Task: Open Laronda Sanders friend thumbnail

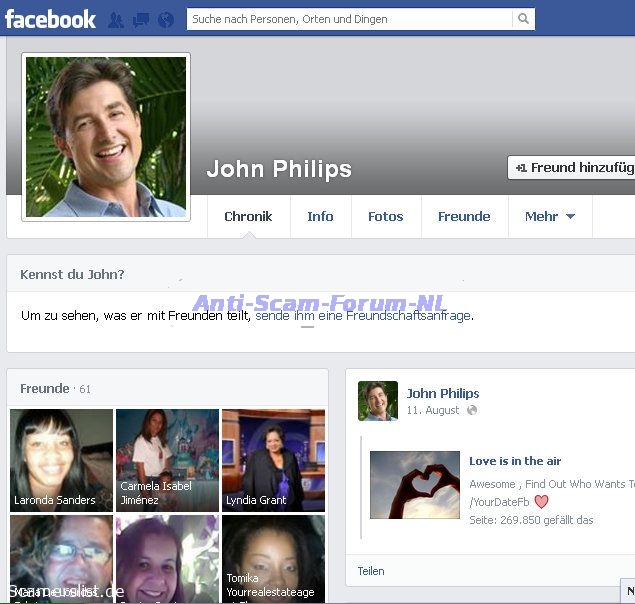Action: pyautogui.click(x=61, y=460)
